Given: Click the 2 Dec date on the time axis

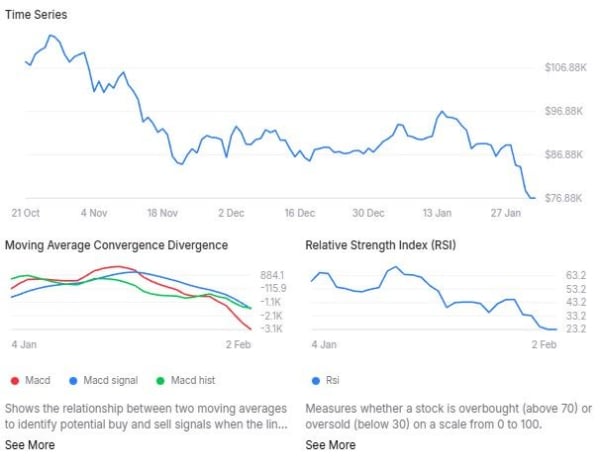Looking at the screenshot, I should 231,213.
